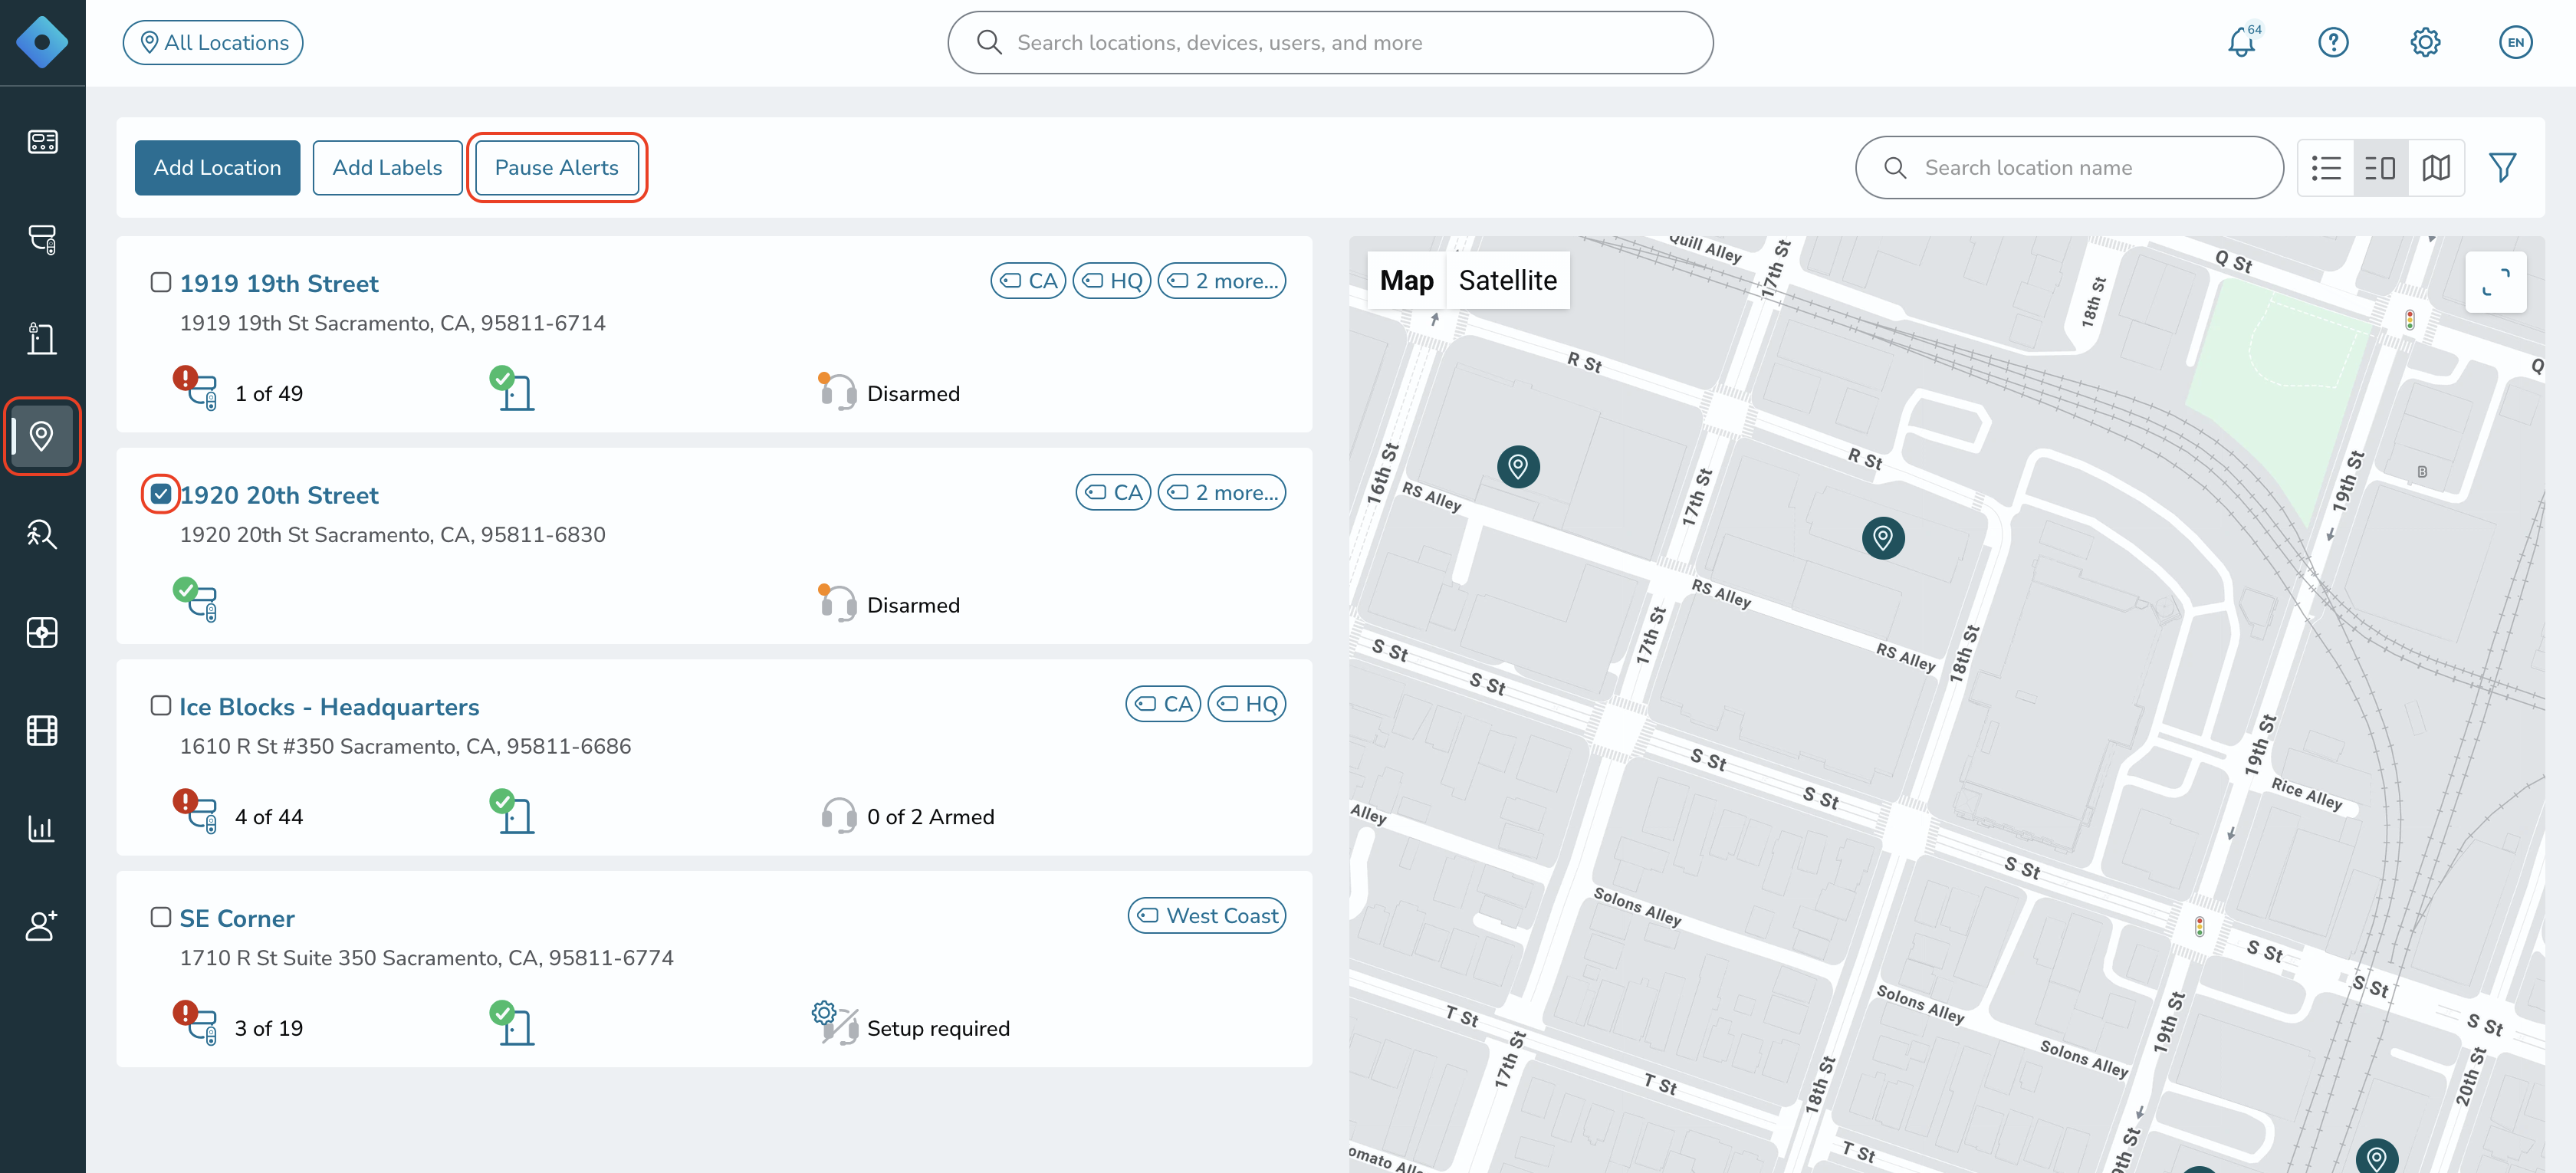Open the help question mark icon
Screen dimensions: 2576x1173
[2333, 42]
